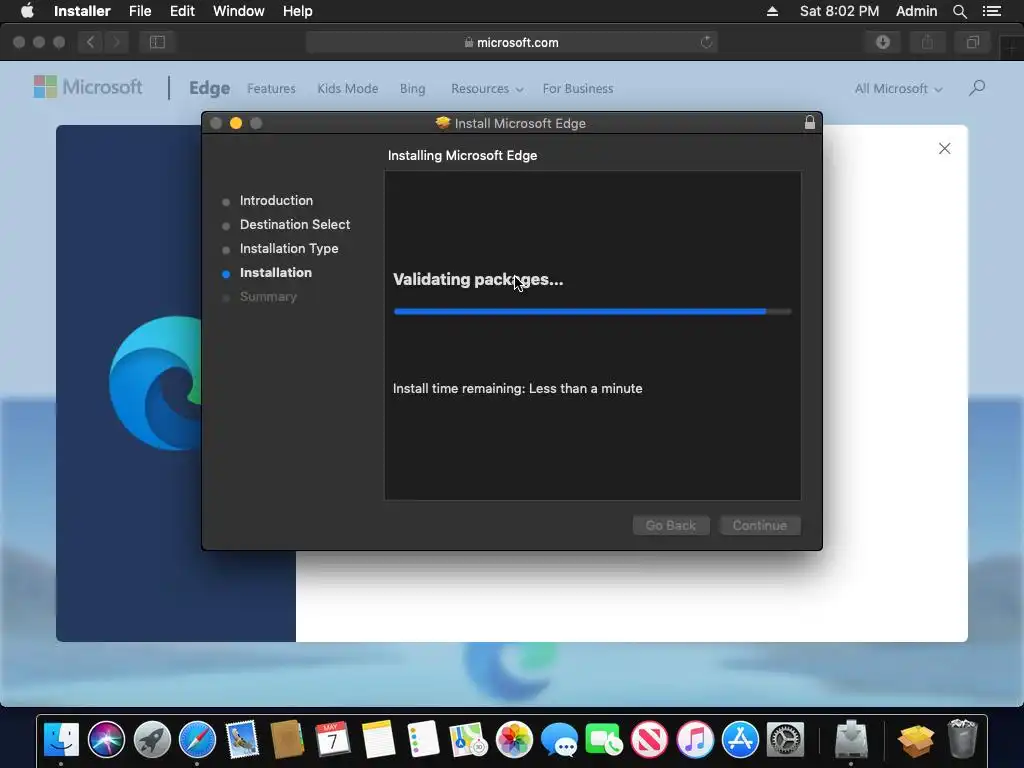Click the Microsoft logo

[88, 87]
